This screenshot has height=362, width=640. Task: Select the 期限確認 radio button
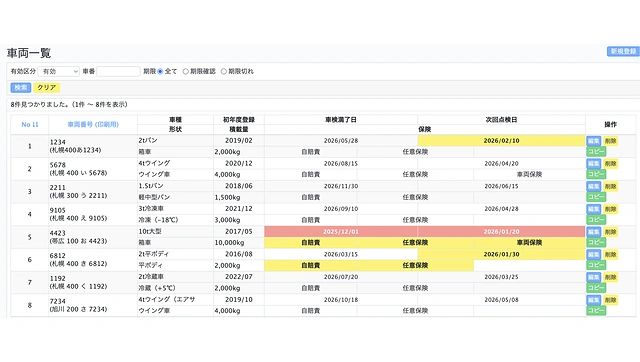[x=185, y=71]
